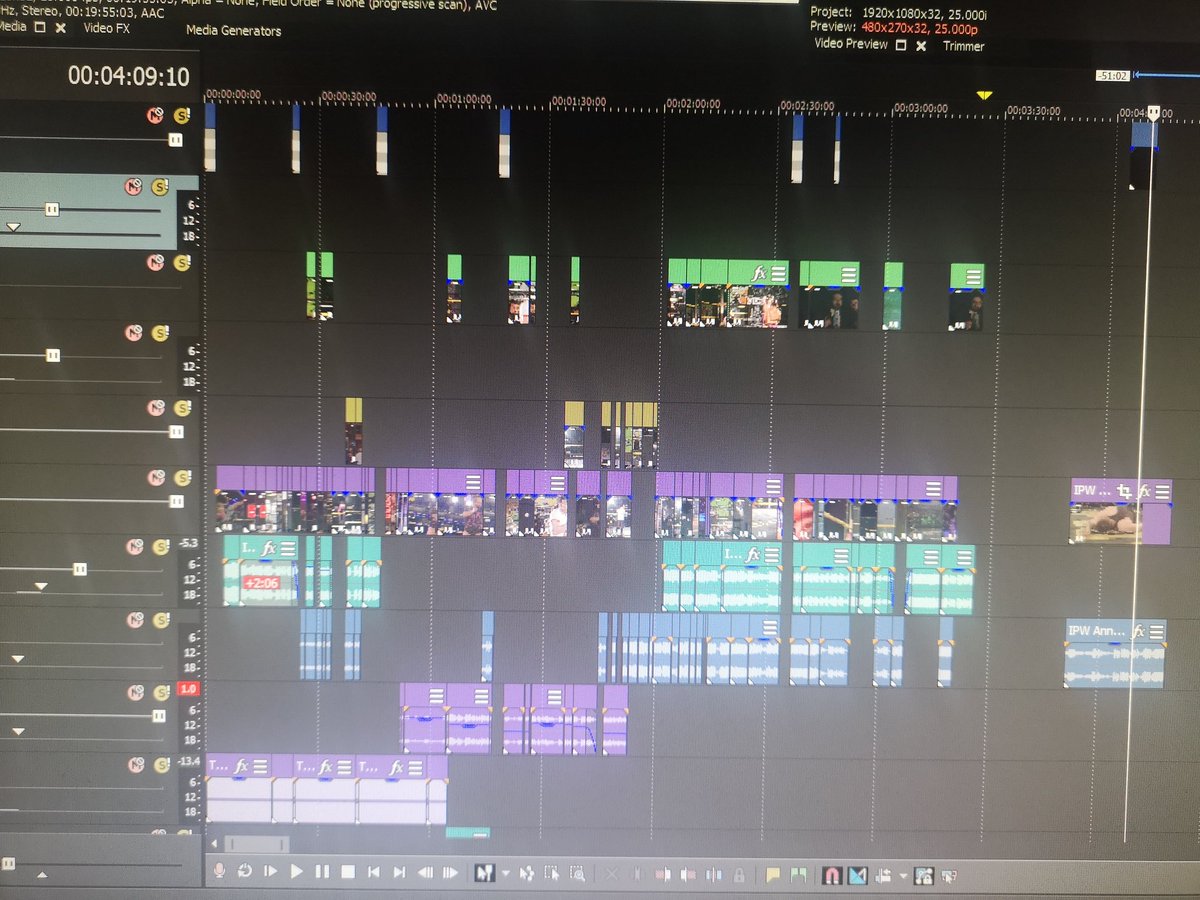1200x900 pixels.
Task: Select the Envelope Edit Tool
Action: pos(527,873)
